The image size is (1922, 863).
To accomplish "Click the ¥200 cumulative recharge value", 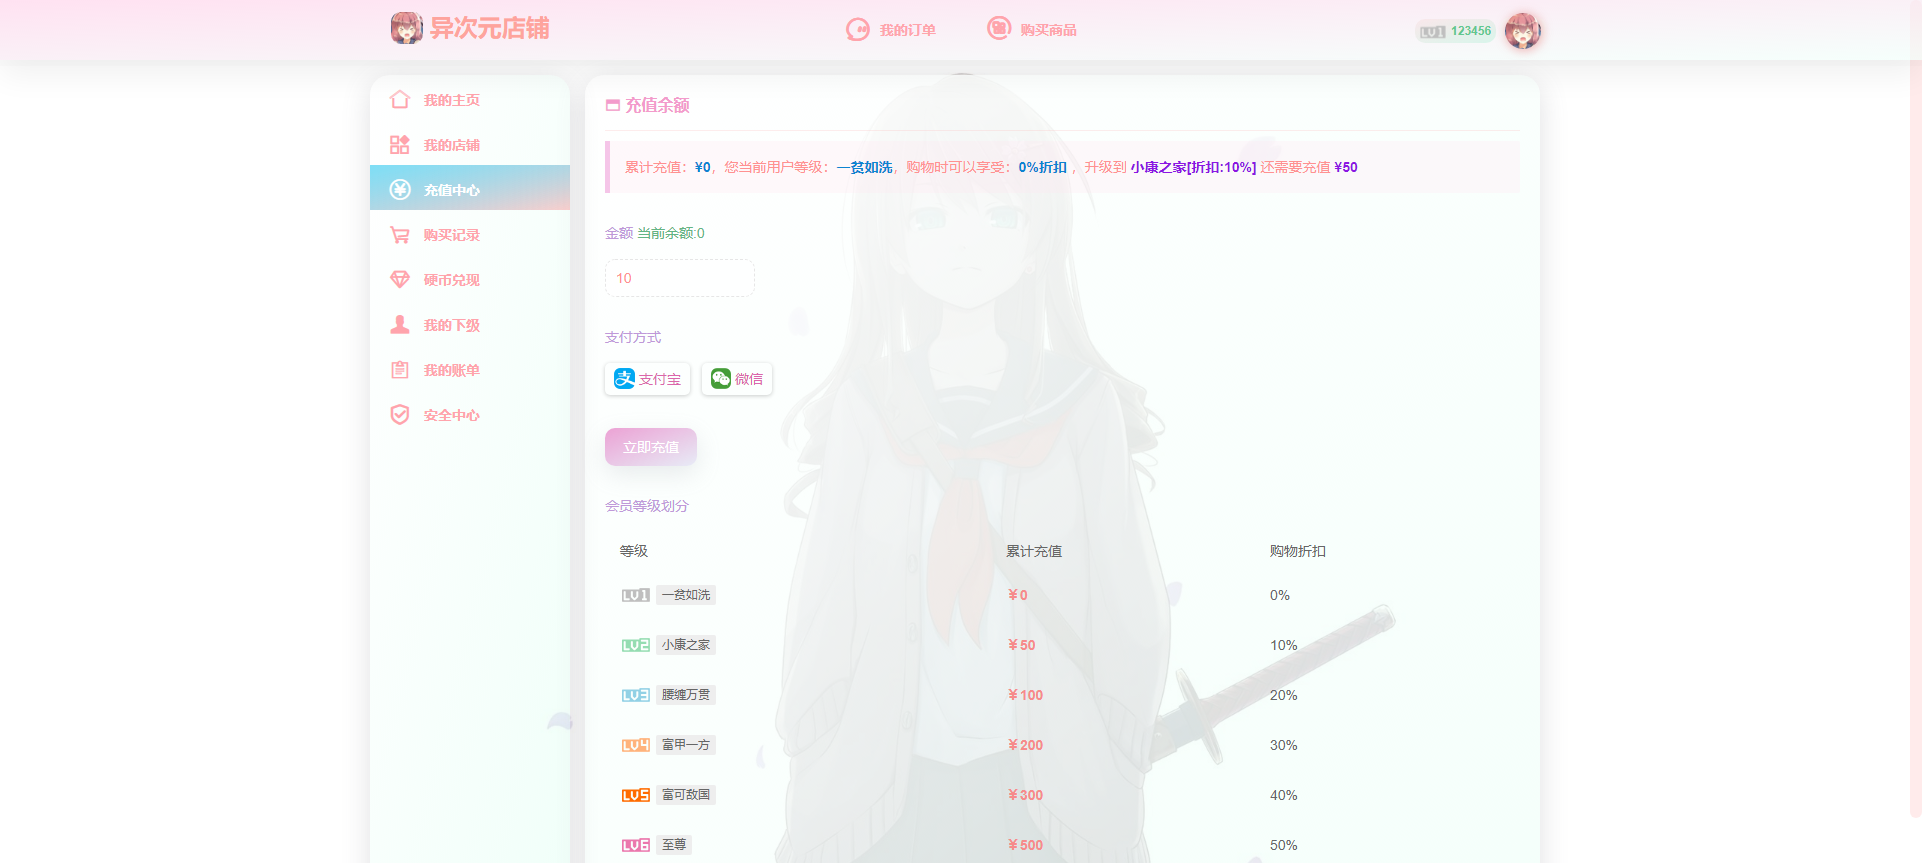I will 1025,745.
